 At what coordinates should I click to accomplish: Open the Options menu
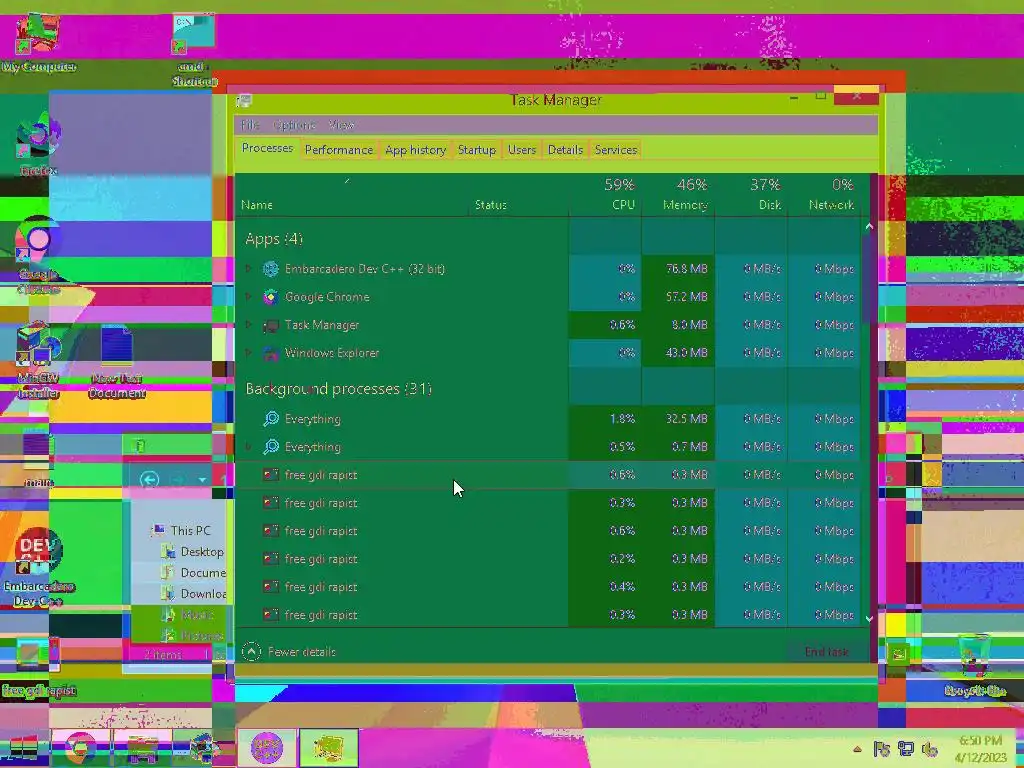[x=294, y=125]
